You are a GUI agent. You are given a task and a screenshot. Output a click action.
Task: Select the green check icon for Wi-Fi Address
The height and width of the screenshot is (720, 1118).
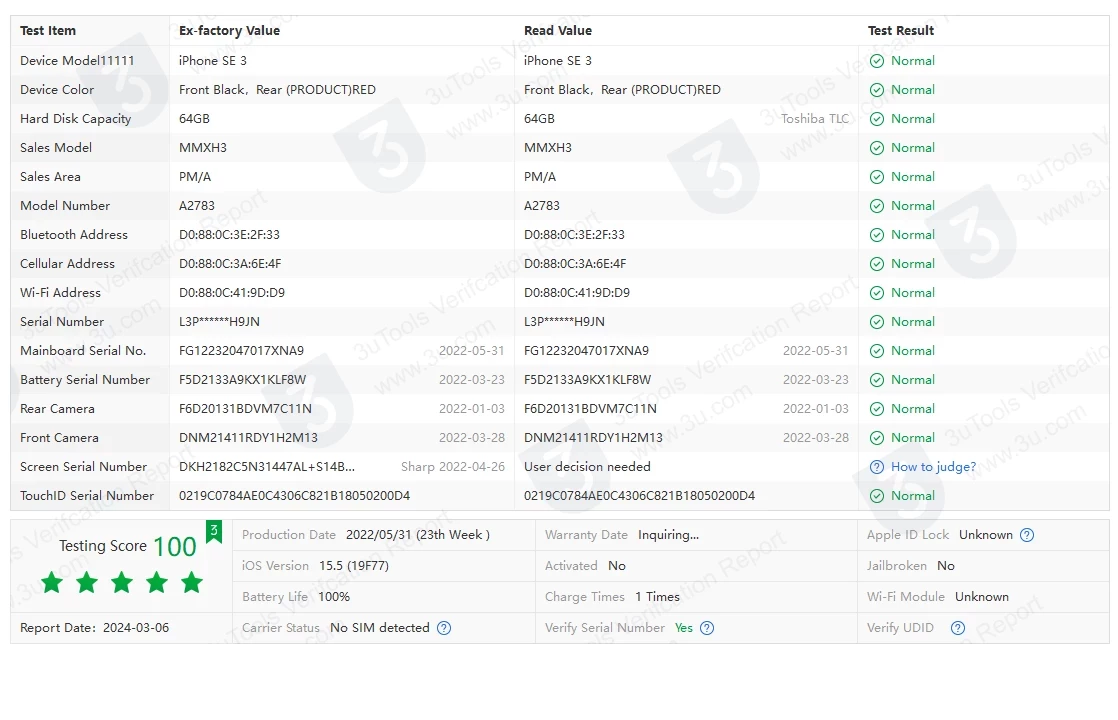(x=877, y=293)
